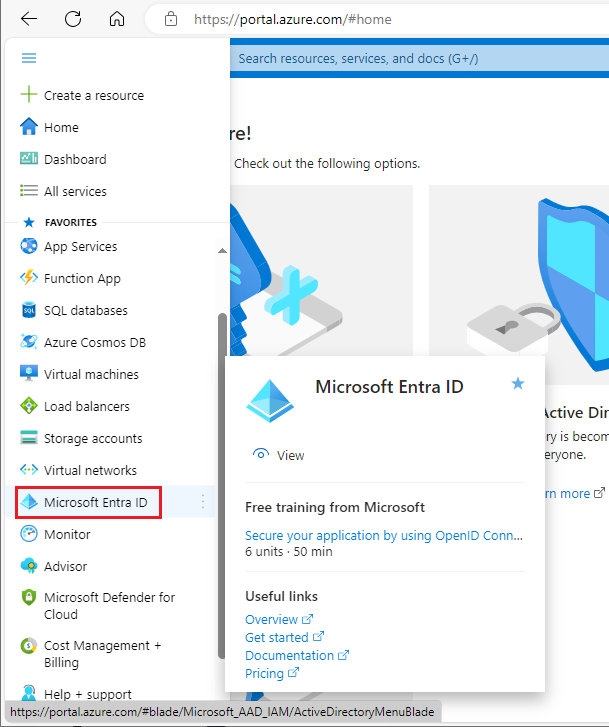Click the Monitor gauge icon
Image resolution: width=609 pixels, height=727 pixels.
click(x=29, y=534)
